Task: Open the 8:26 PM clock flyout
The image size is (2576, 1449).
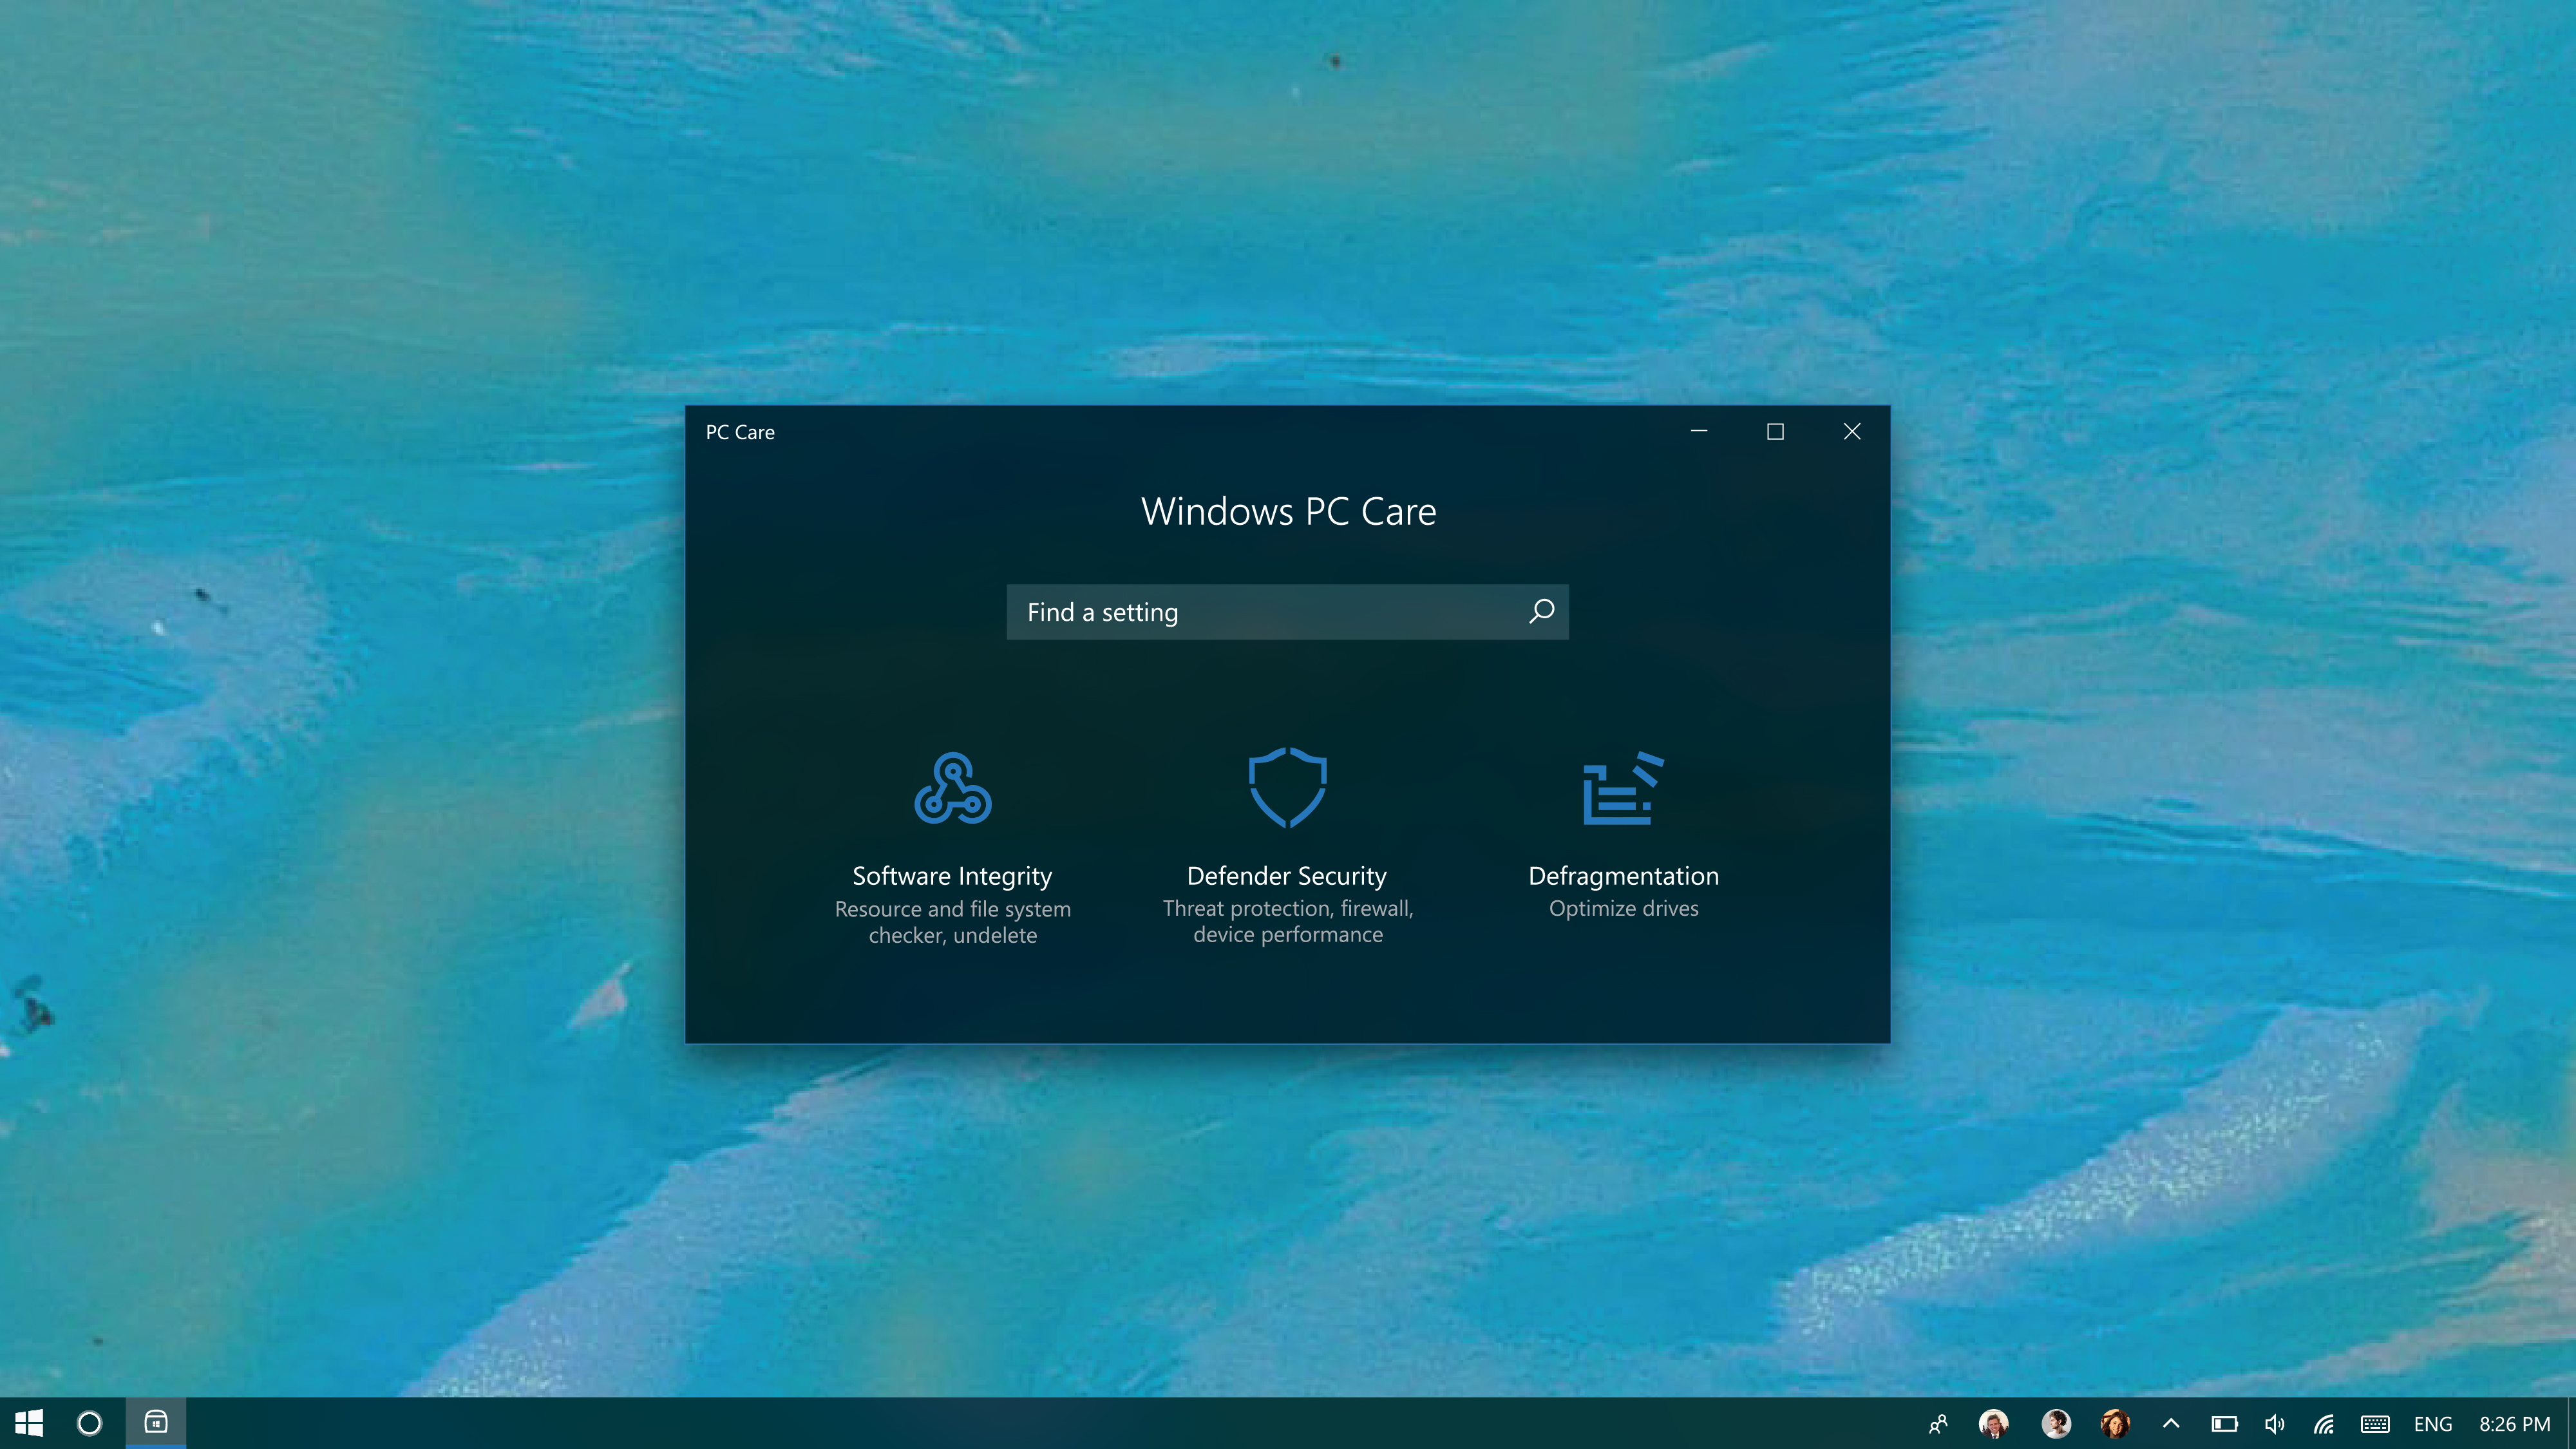Action: pos(2514,1423)
